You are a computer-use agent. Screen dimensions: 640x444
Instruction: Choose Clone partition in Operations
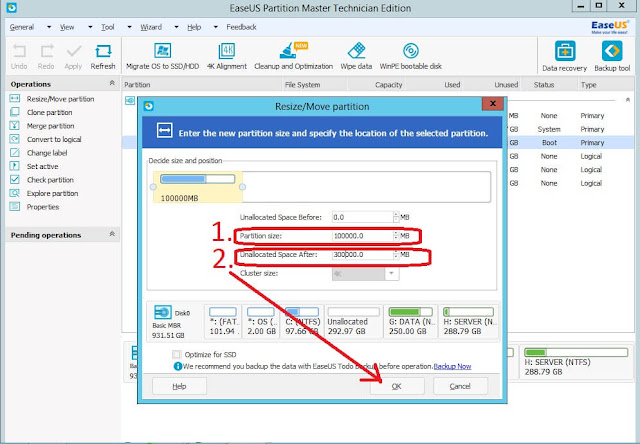pyautogui.click(x=49, y=112)
